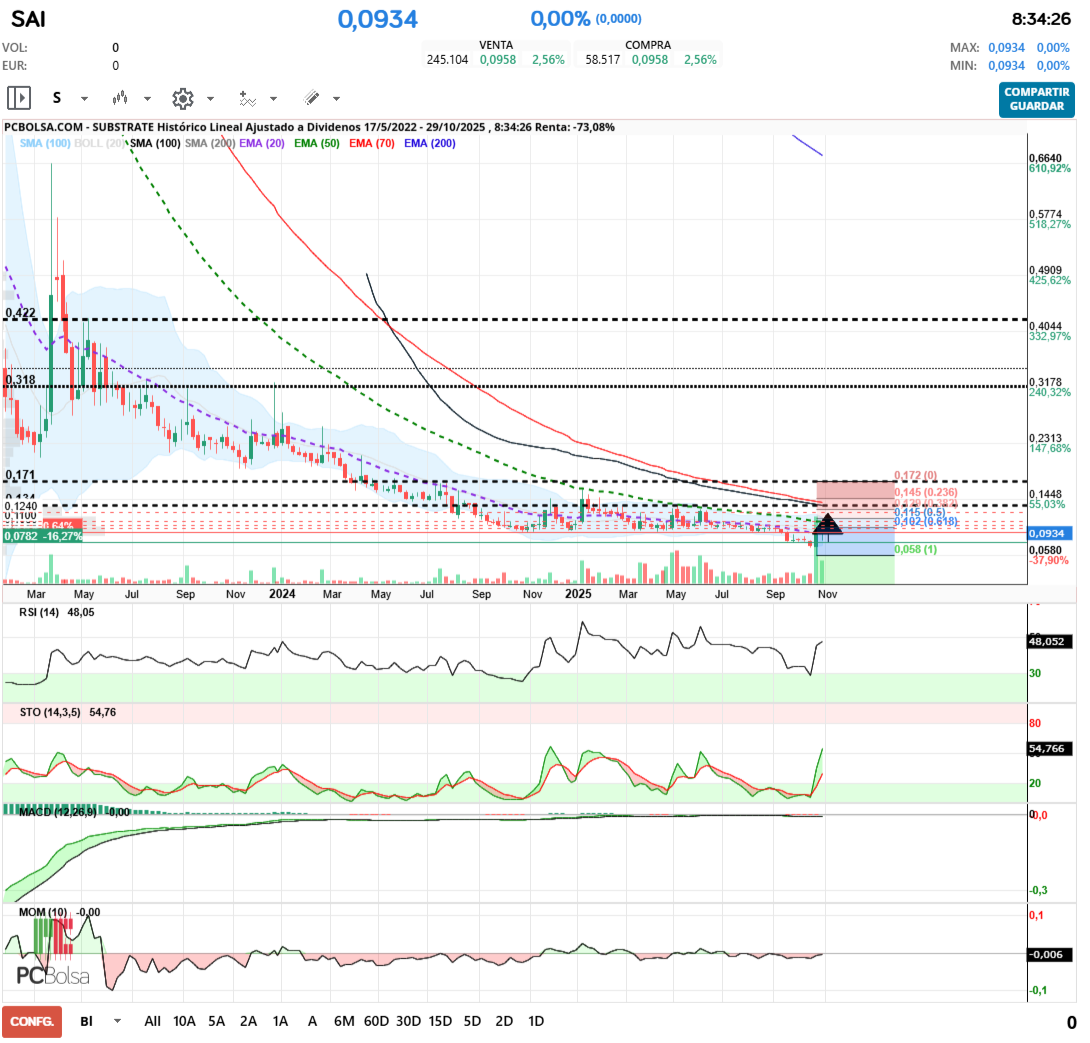The image size is (1090, 1043).
Task: Toggle the EMA (50) indicator legend
Action: click(315, 144)
